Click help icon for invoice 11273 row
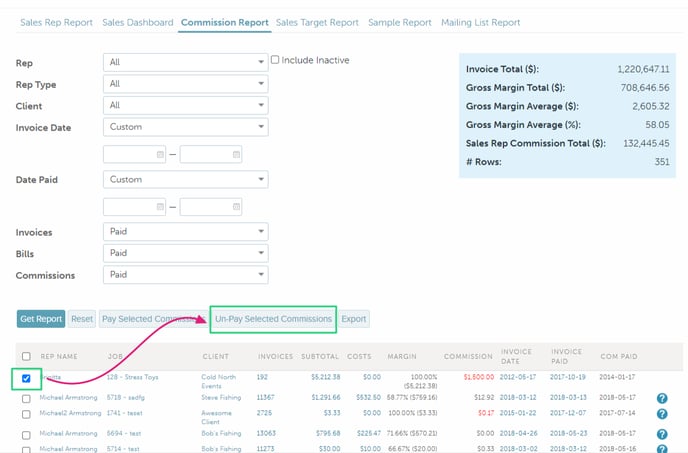688x453 pixels. 661,449
